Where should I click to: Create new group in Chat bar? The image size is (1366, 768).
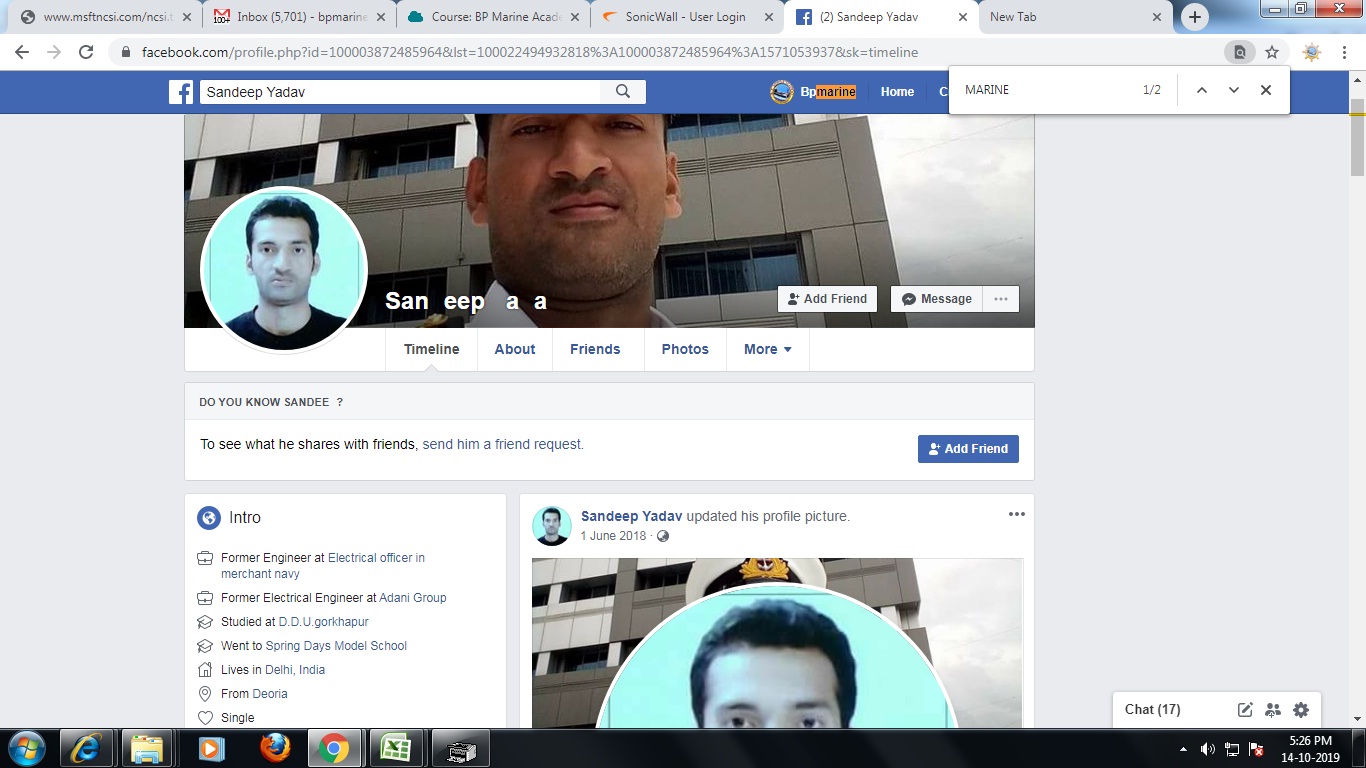tap(1273, 710)
